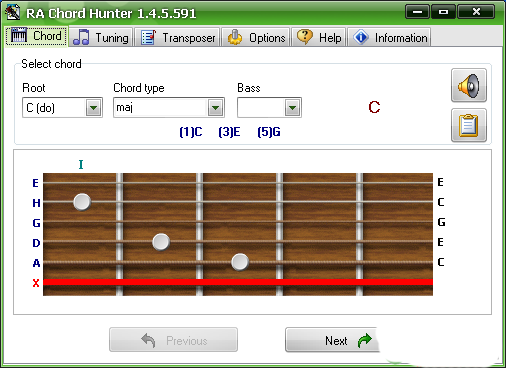Select finger dot on H string
Image resolution: width=506 pixels, height=368 pixels.
pyautogui.click(x=82, y=202)
